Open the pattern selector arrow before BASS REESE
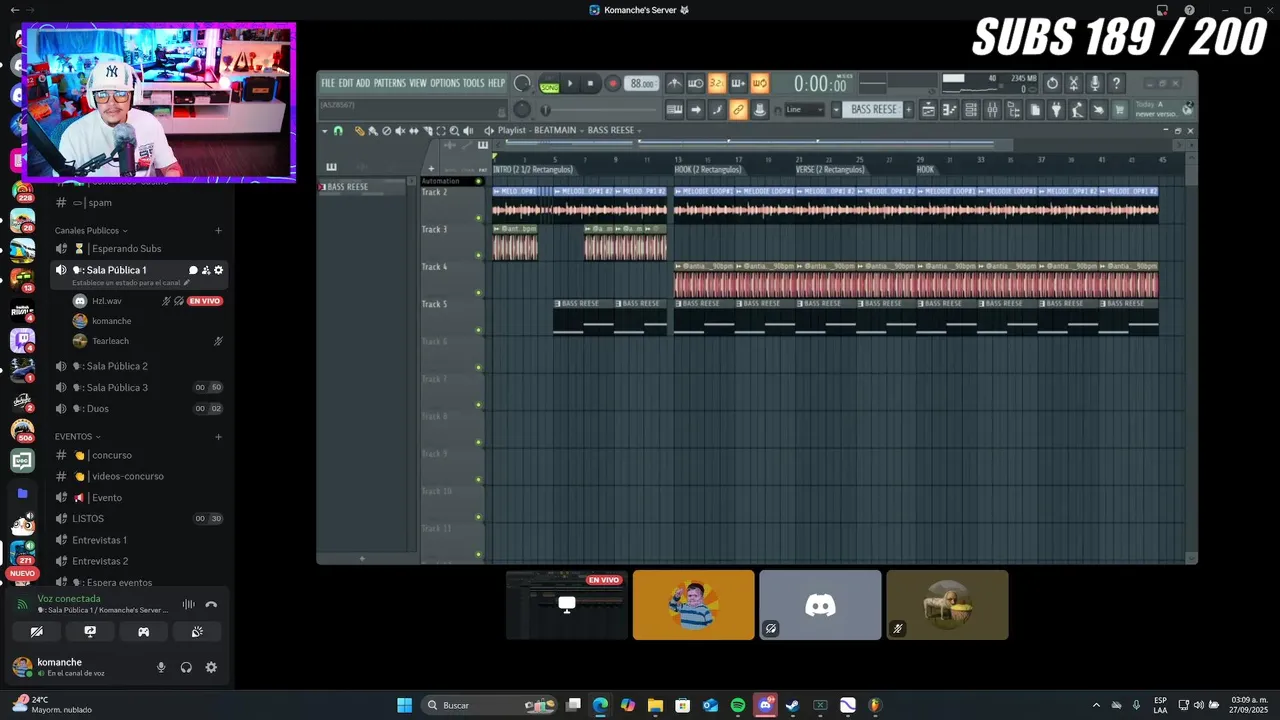Screen dimensions: 1280x720 point(836,110)
